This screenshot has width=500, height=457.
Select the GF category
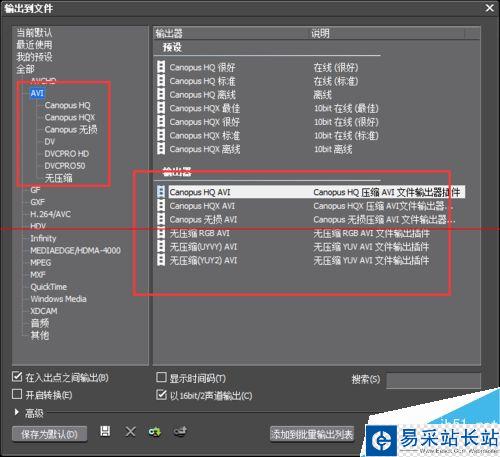click(x=35, y=190)
